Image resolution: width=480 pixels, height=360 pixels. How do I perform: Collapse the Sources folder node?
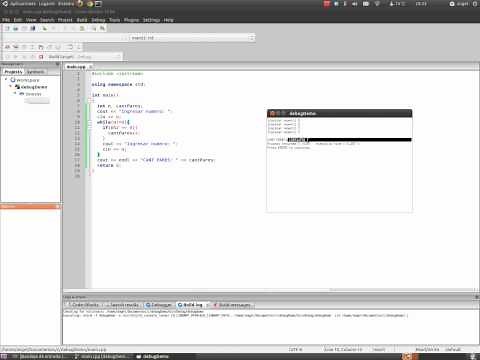coord(15,94)
